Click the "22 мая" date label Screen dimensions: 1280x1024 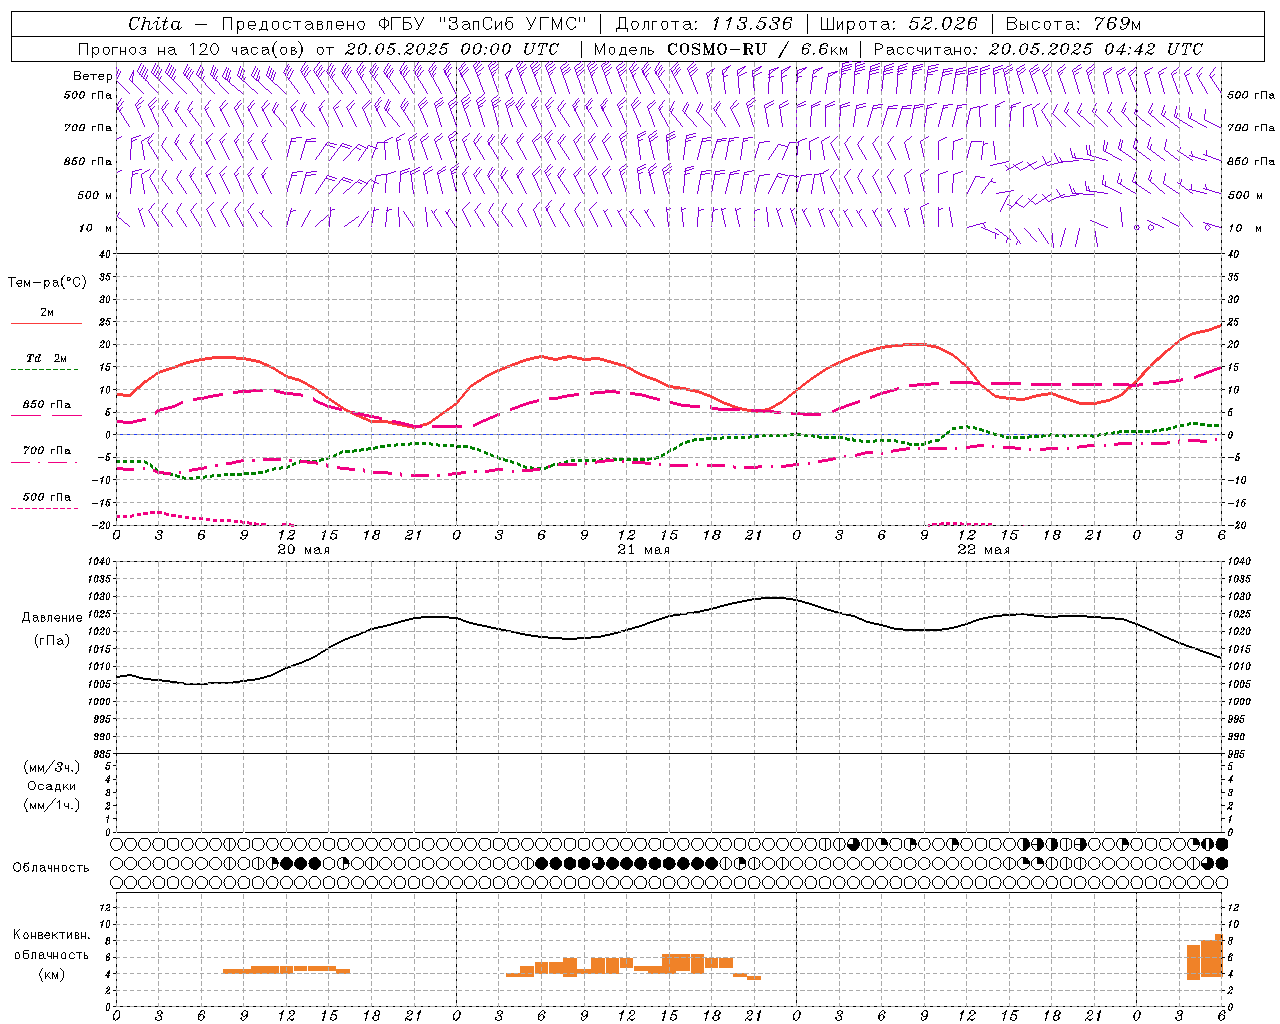click(983, 550)
